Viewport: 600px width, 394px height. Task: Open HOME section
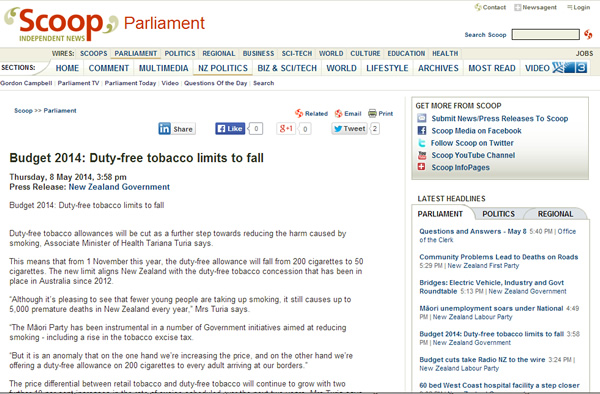[x=67, y=68]
